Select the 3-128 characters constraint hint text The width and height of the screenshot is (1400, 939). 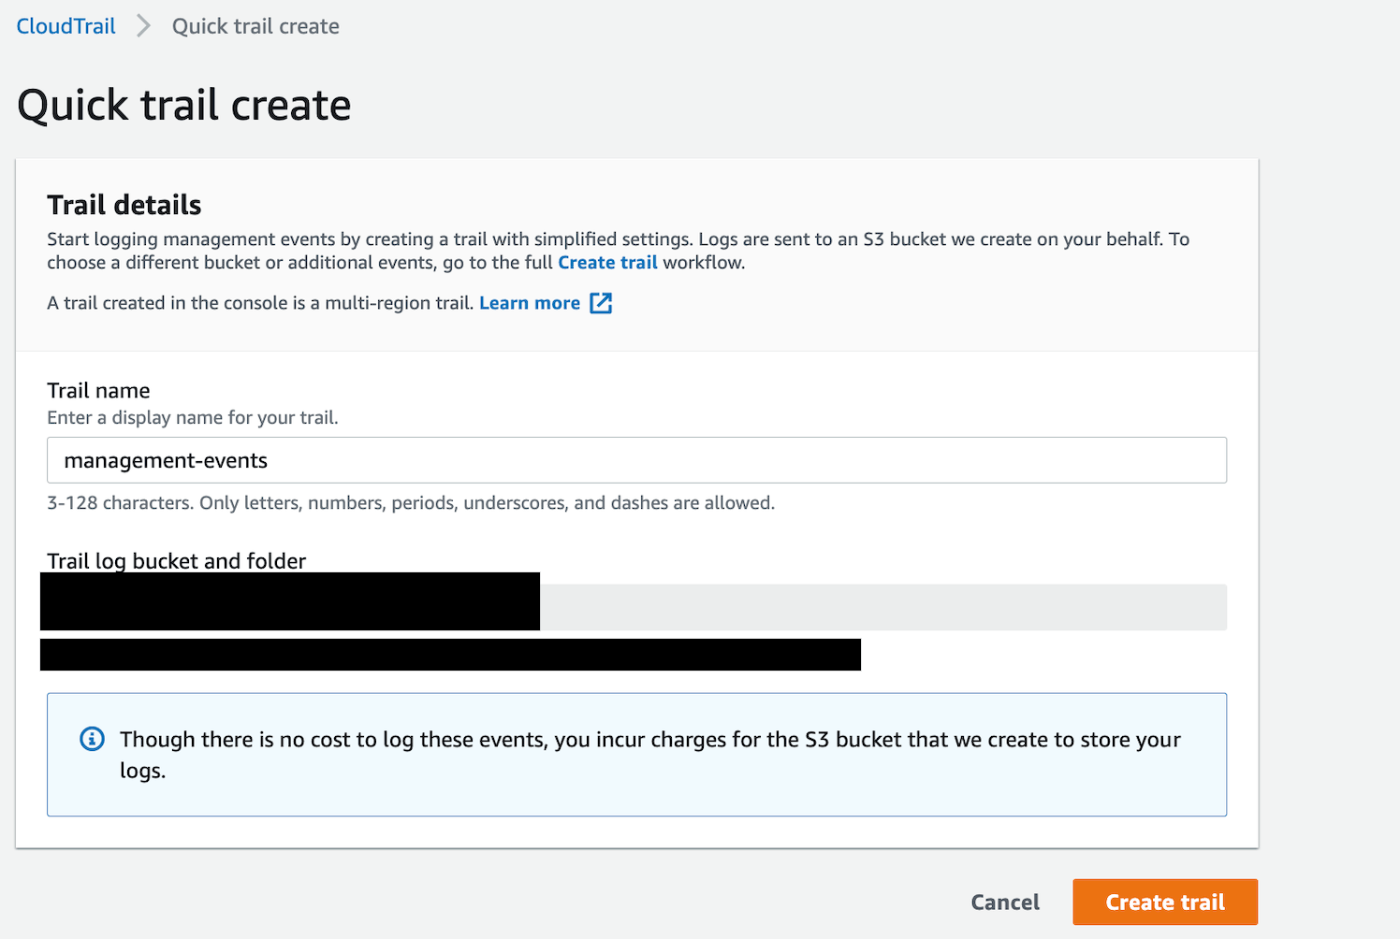pos(411,503)
